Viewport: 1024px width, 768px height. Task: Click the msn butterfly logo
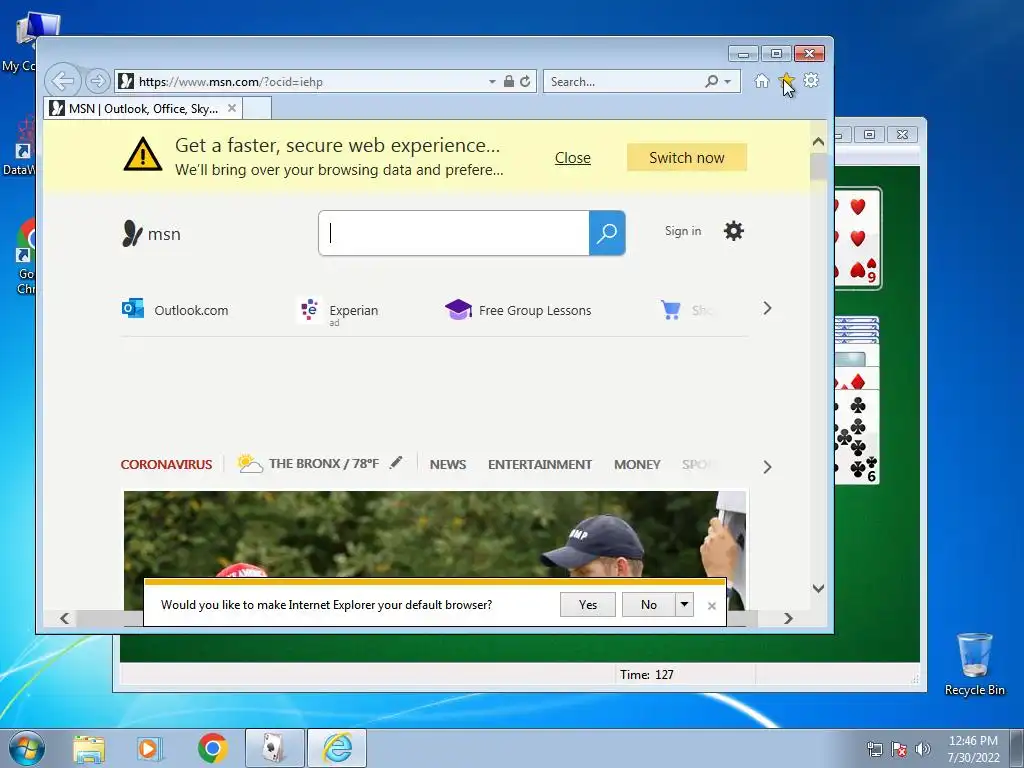pos(152,234)
